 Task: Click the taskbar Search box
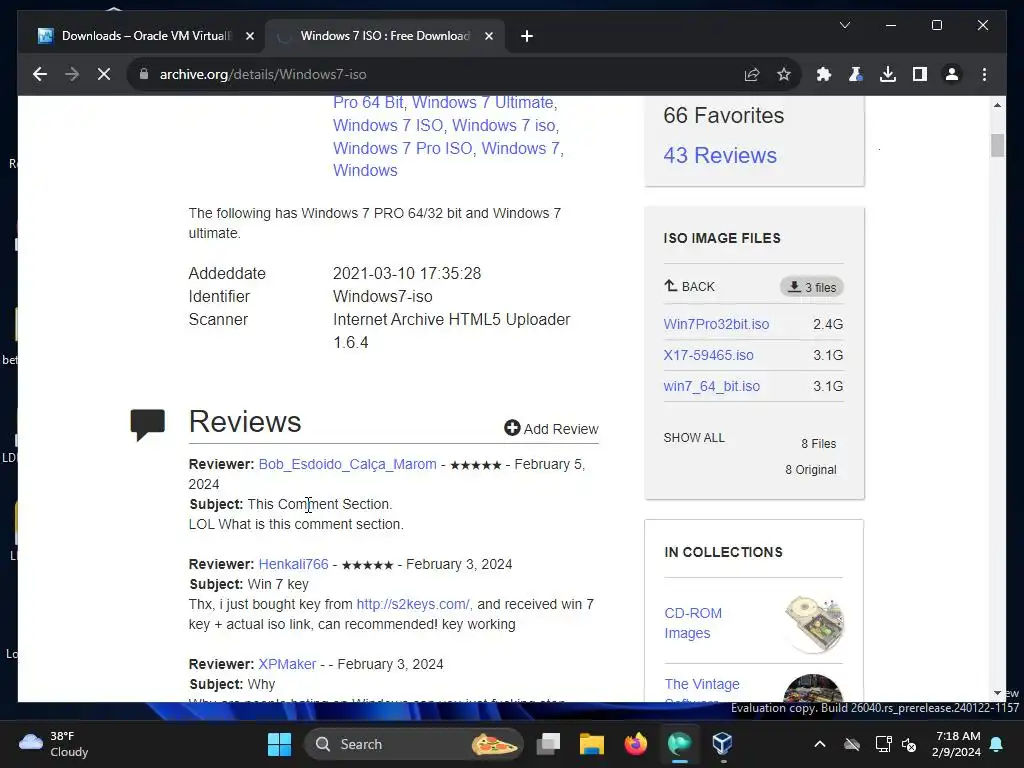tap(414, 744)
